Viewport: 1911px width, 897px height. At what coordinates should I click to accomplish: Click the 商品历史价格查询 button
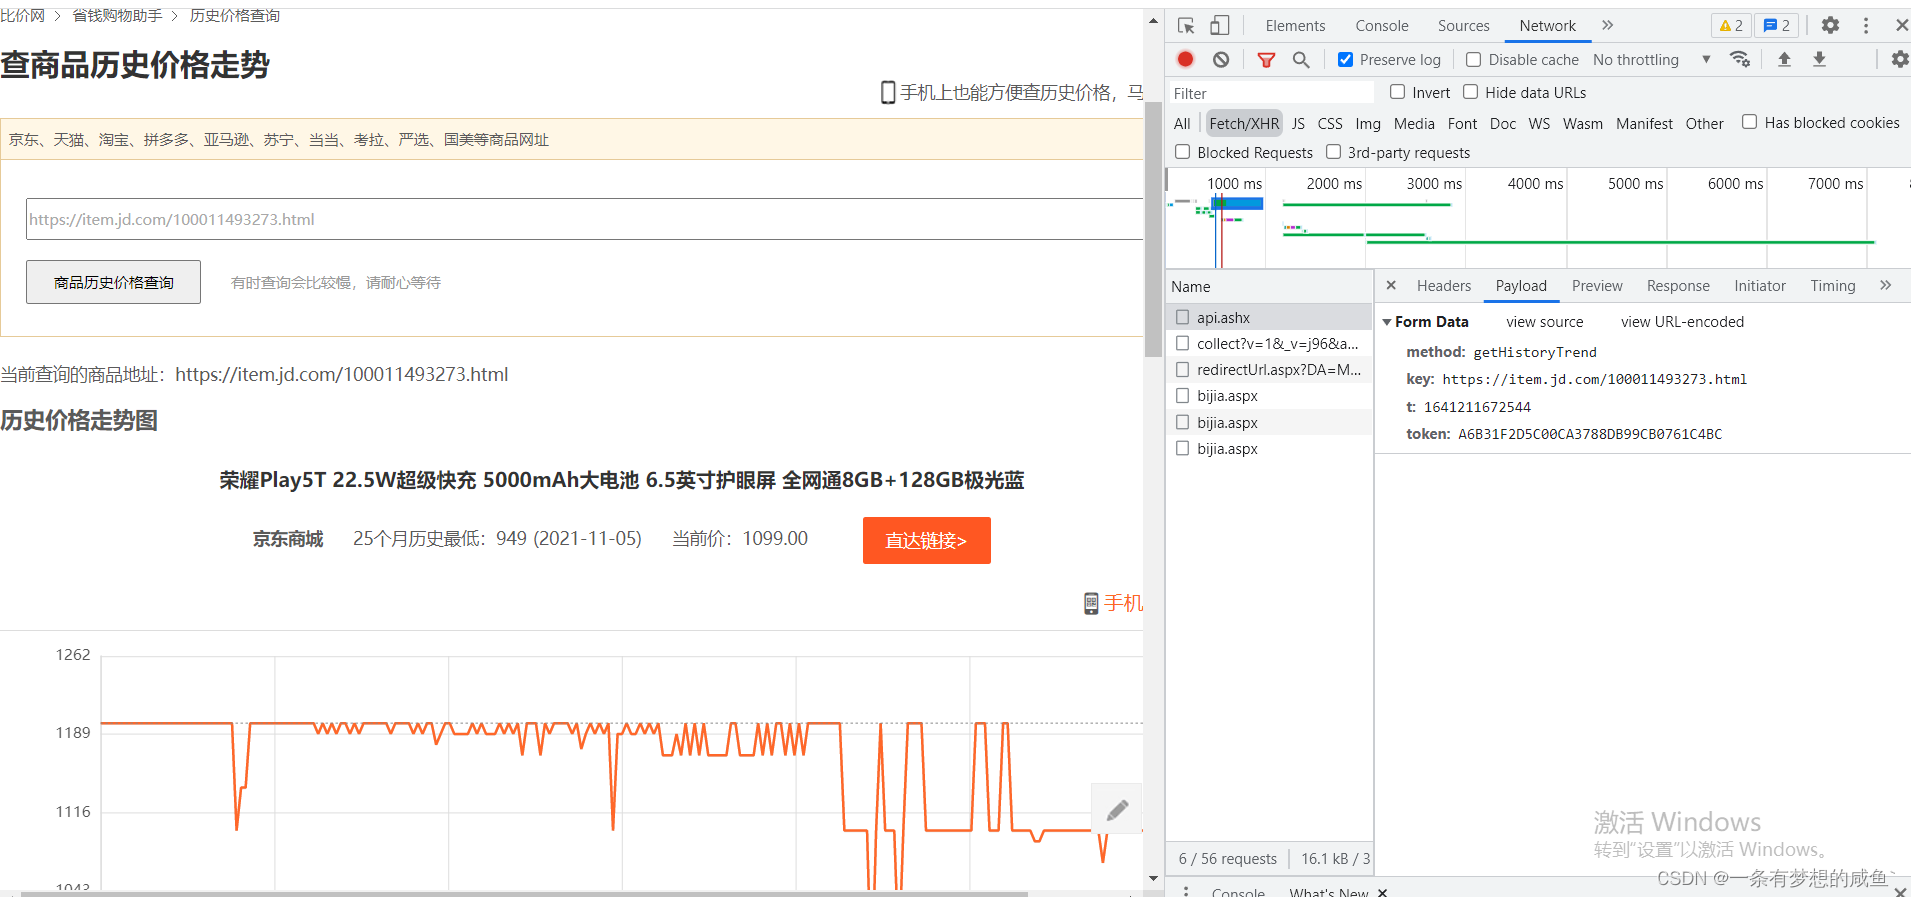point(113,282)
